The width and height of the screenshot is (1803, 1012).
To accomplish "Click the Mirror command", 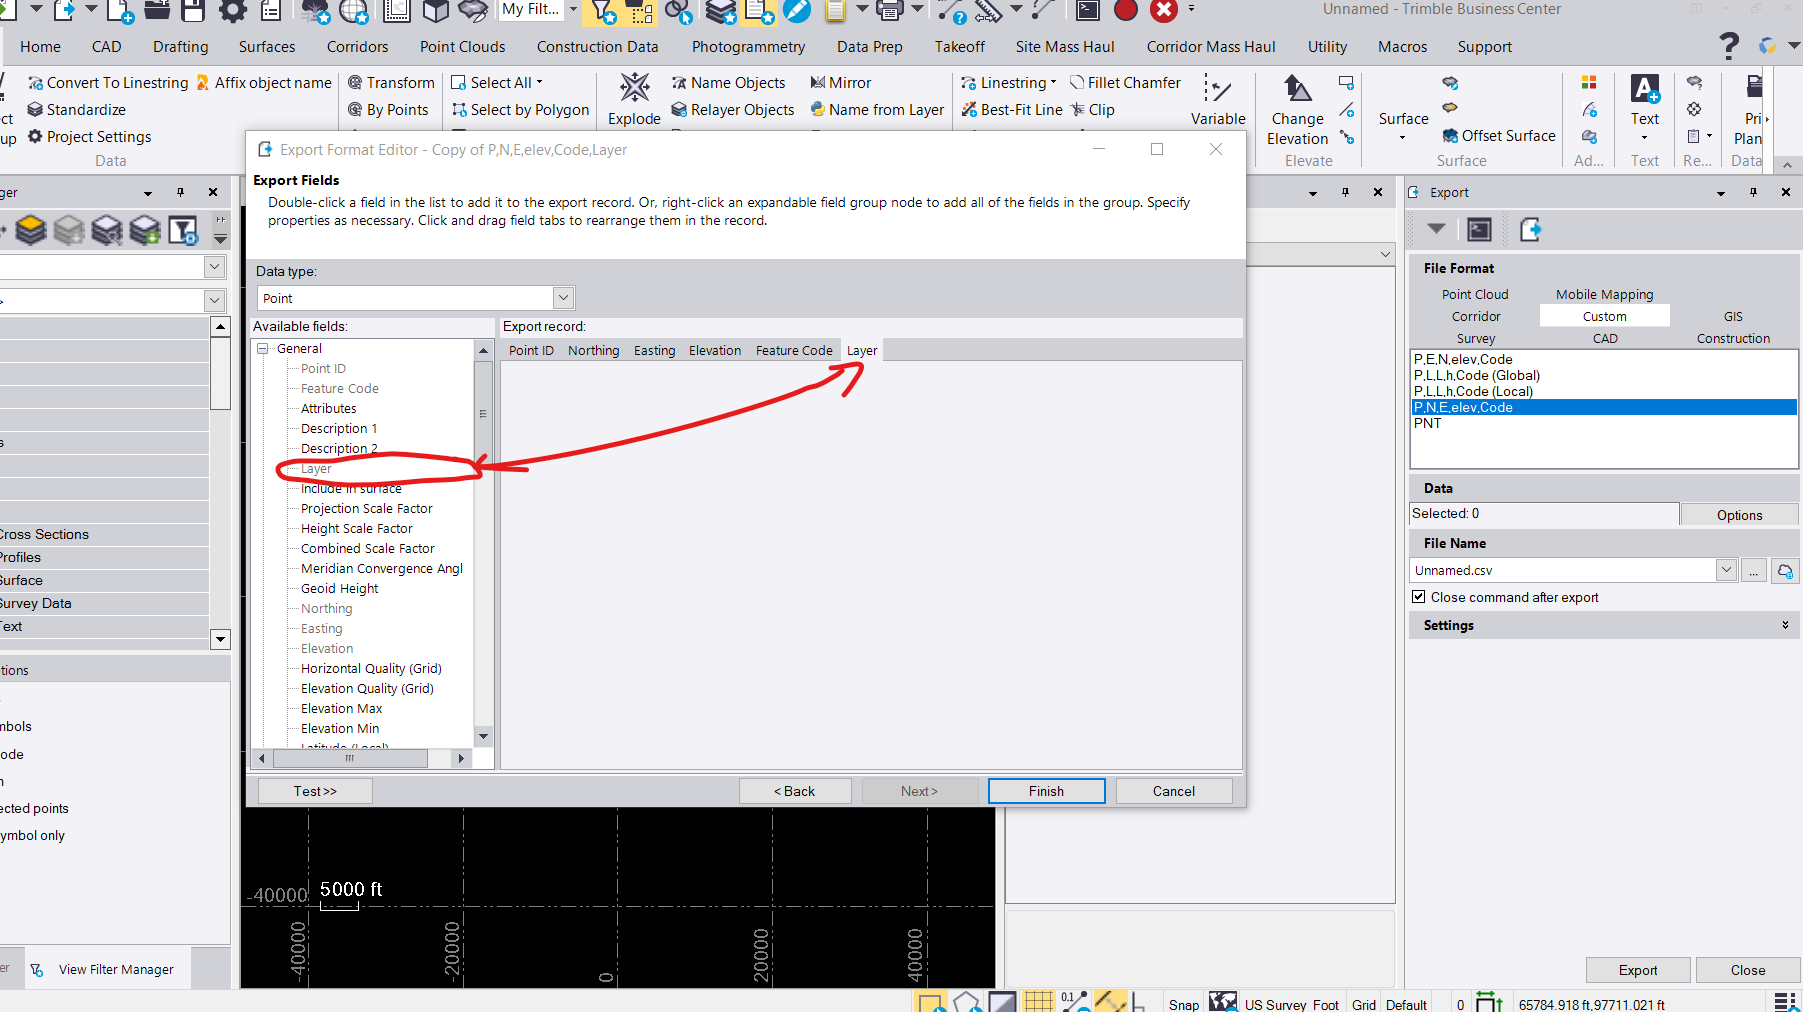I will pyautogui.click(x=840, y=83).
